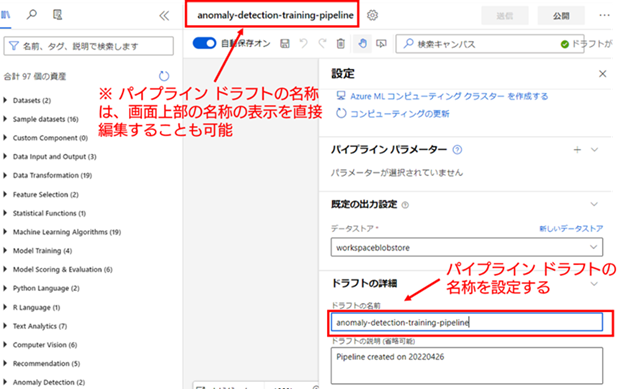The image size is (634, 389).
Task: Click the Publish button
Action: click(x=561, y=16)
